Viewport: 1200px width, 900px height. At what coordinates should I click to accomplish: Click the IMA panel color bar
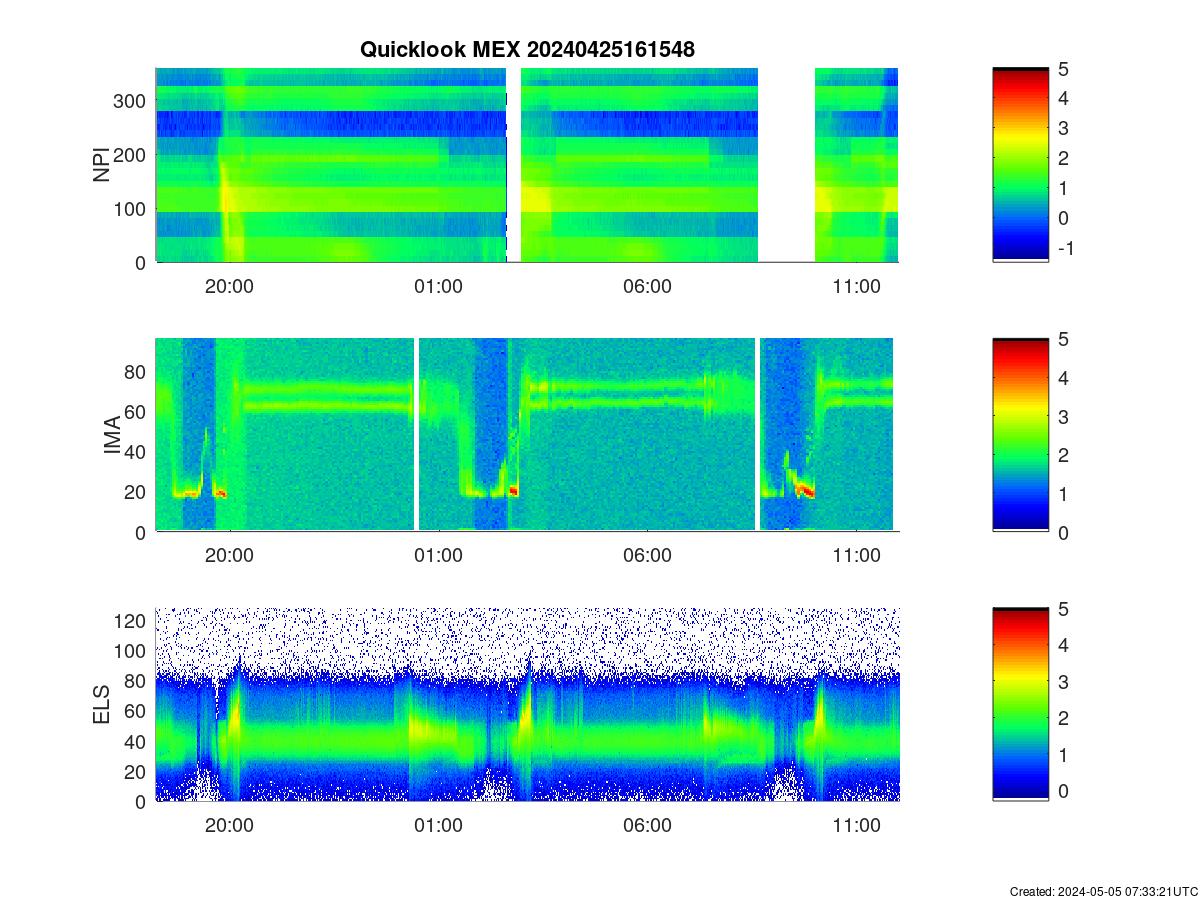tap(1020, 435)
